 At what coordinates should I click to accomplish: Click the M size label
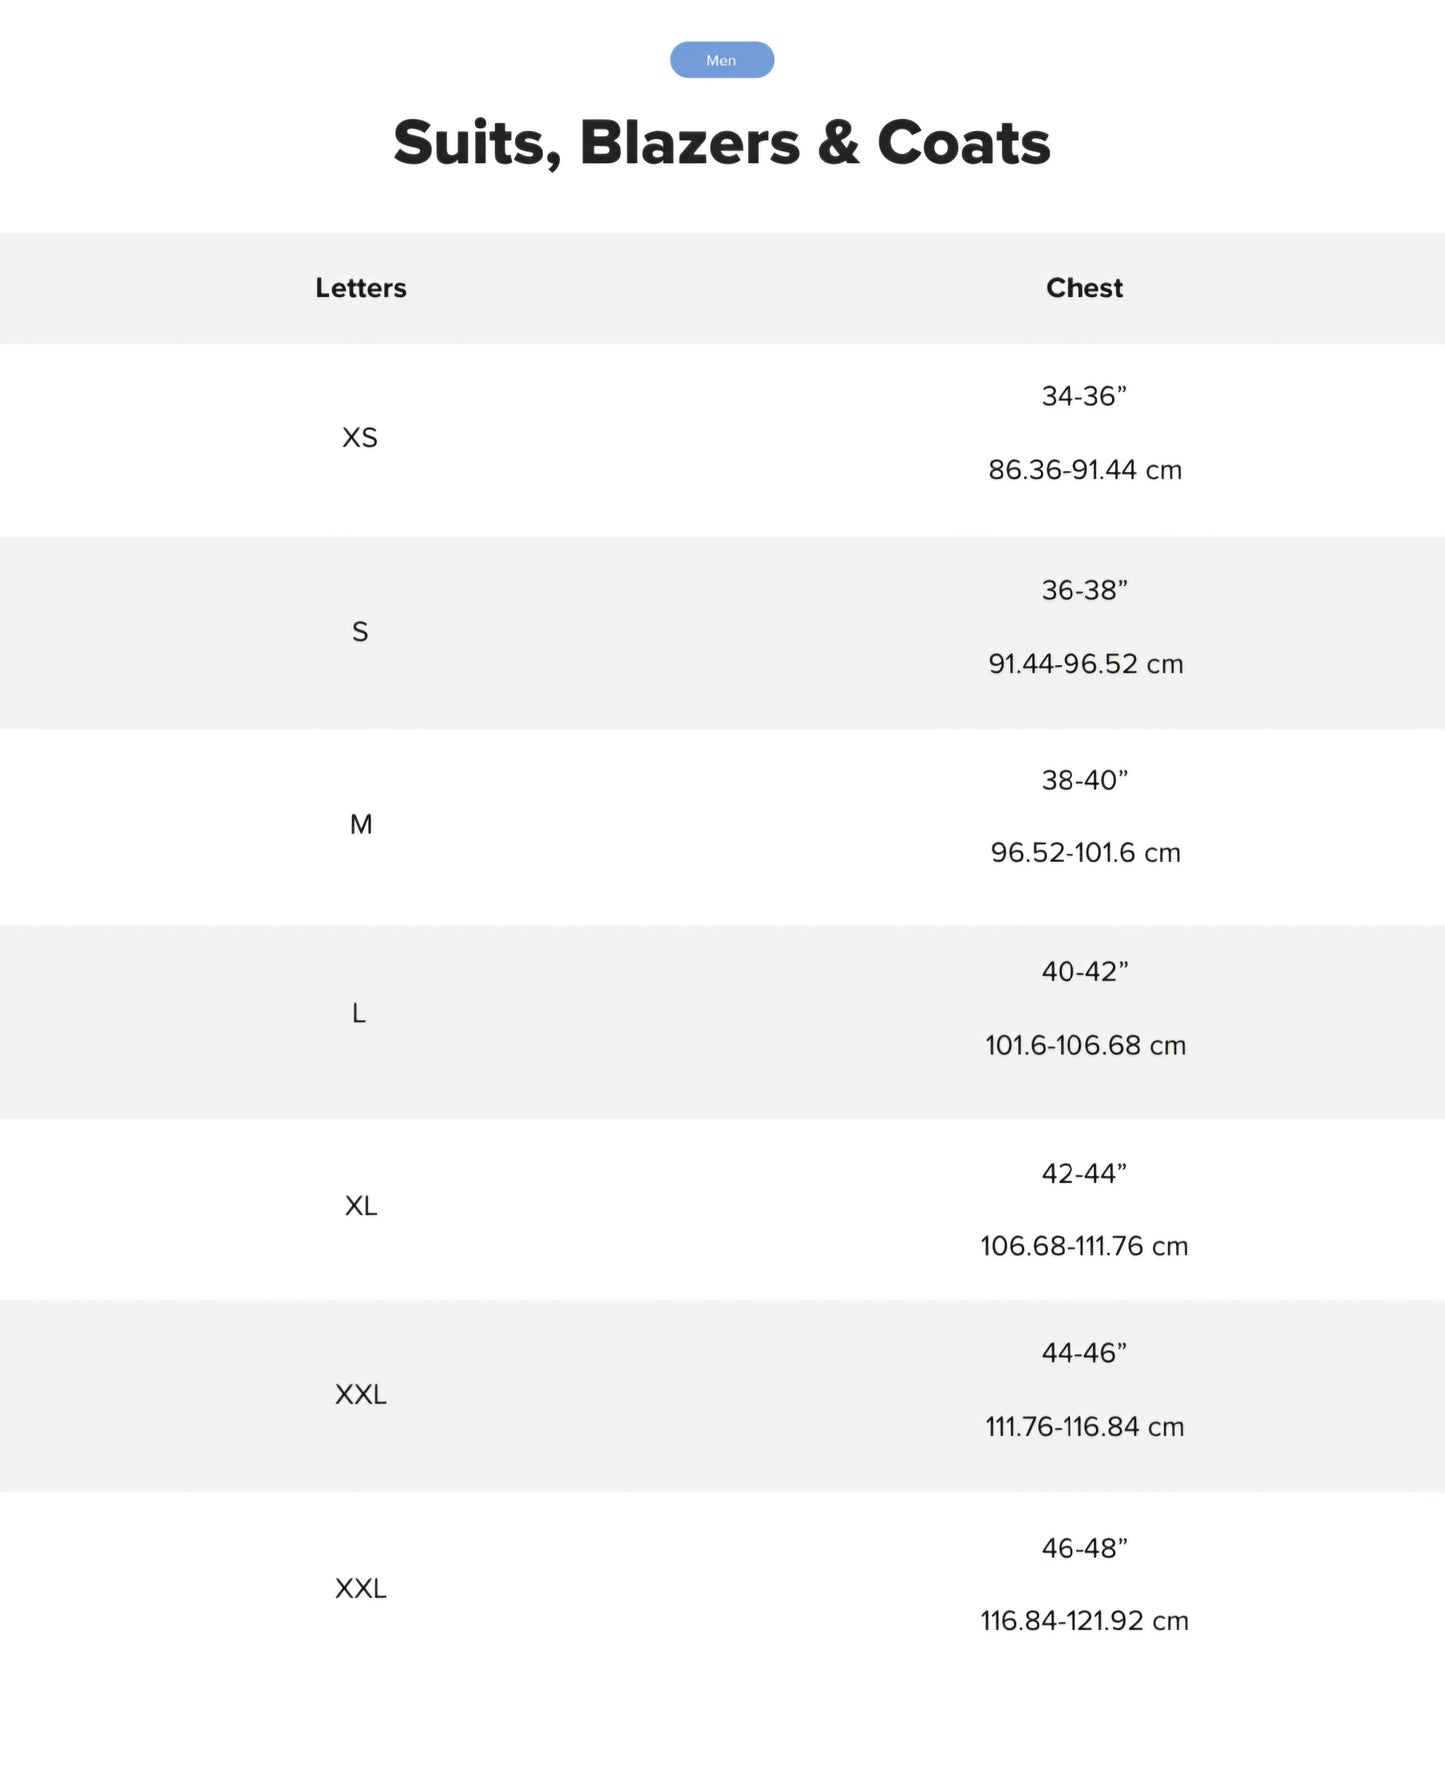coord(361,824)
